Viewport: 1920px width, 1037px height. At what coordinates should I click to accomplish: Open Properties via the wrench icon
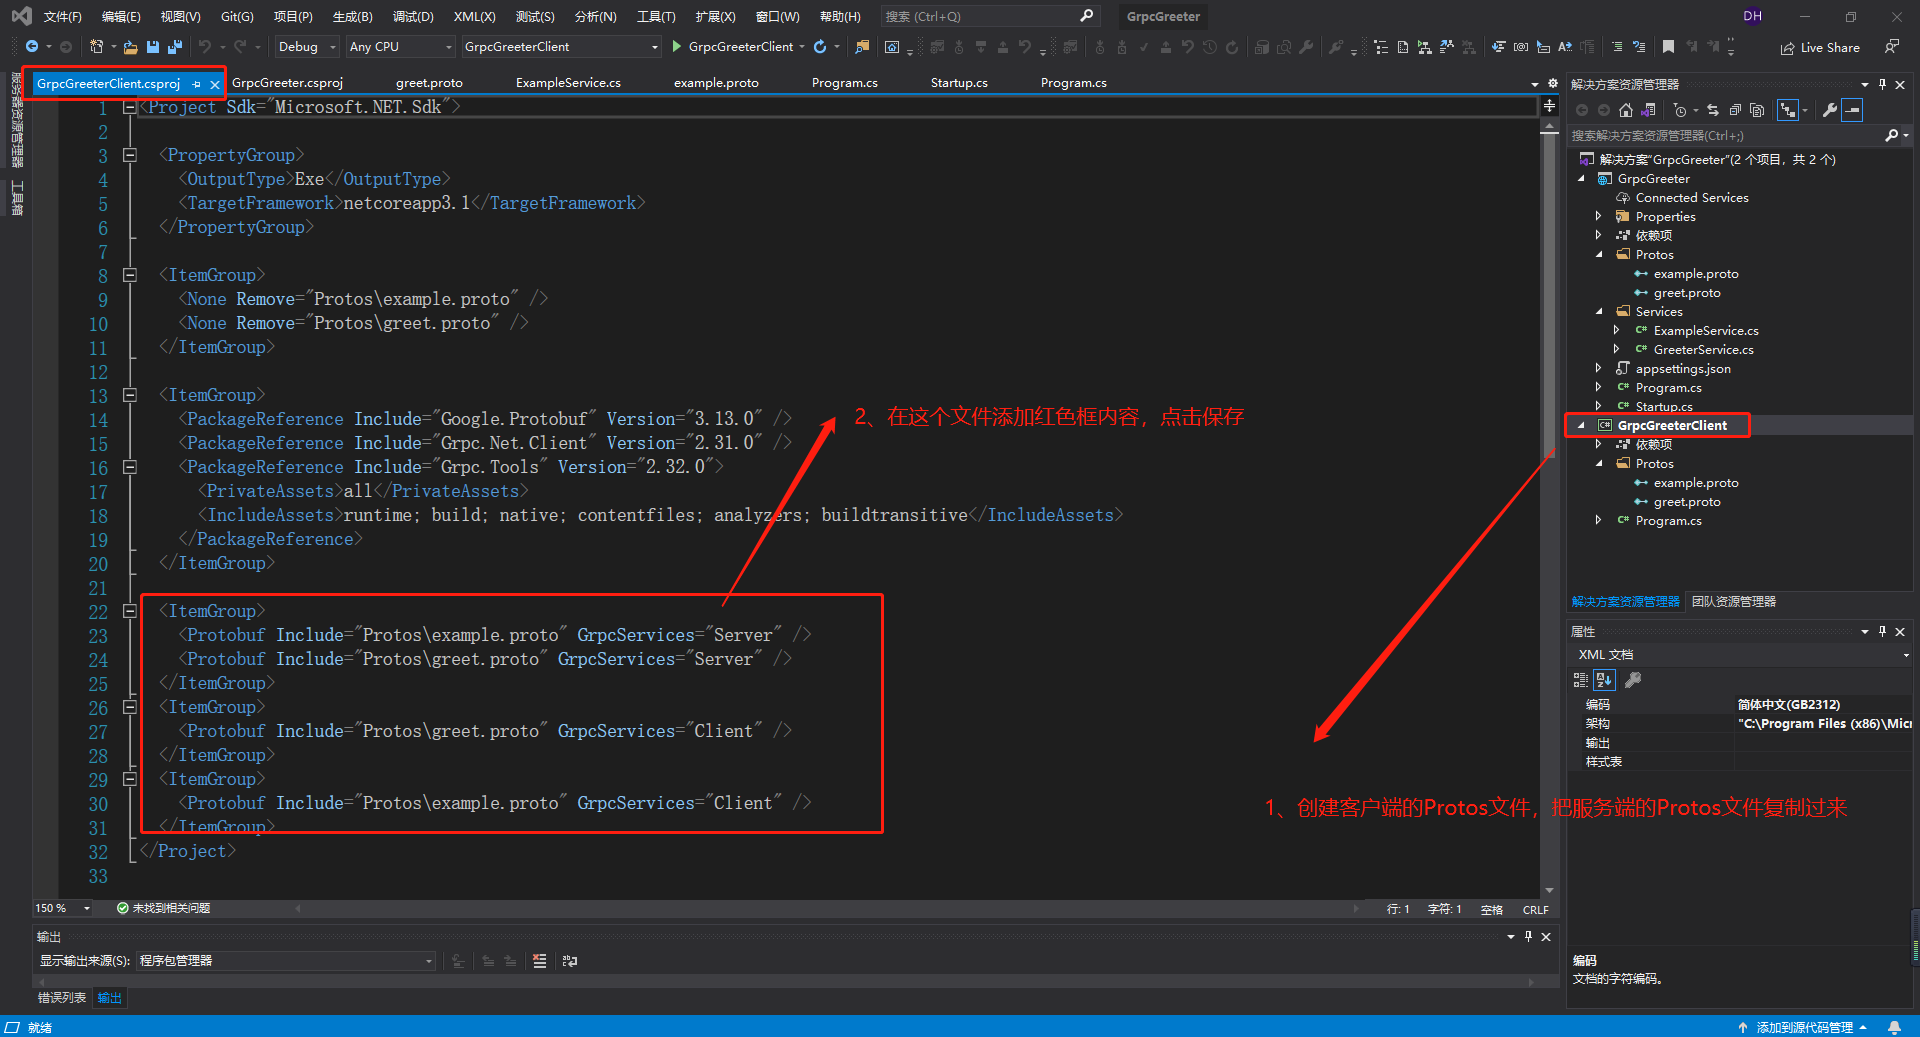point(1829,110)
